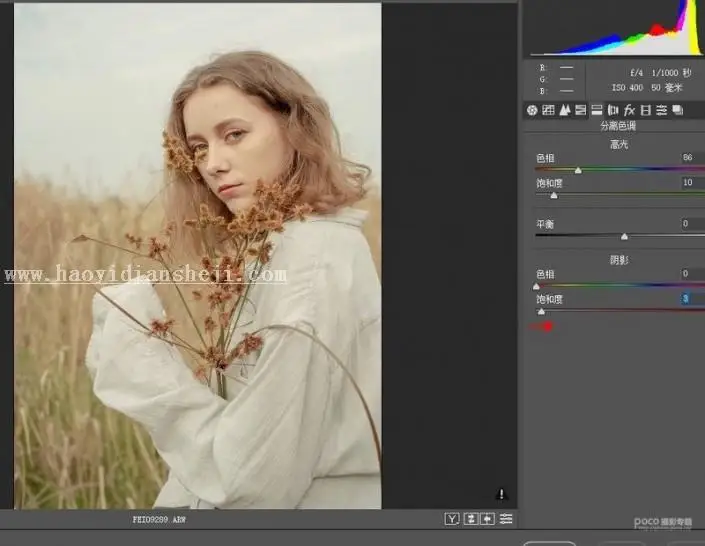Open the Snapshots panel icon

pos(678,110)
